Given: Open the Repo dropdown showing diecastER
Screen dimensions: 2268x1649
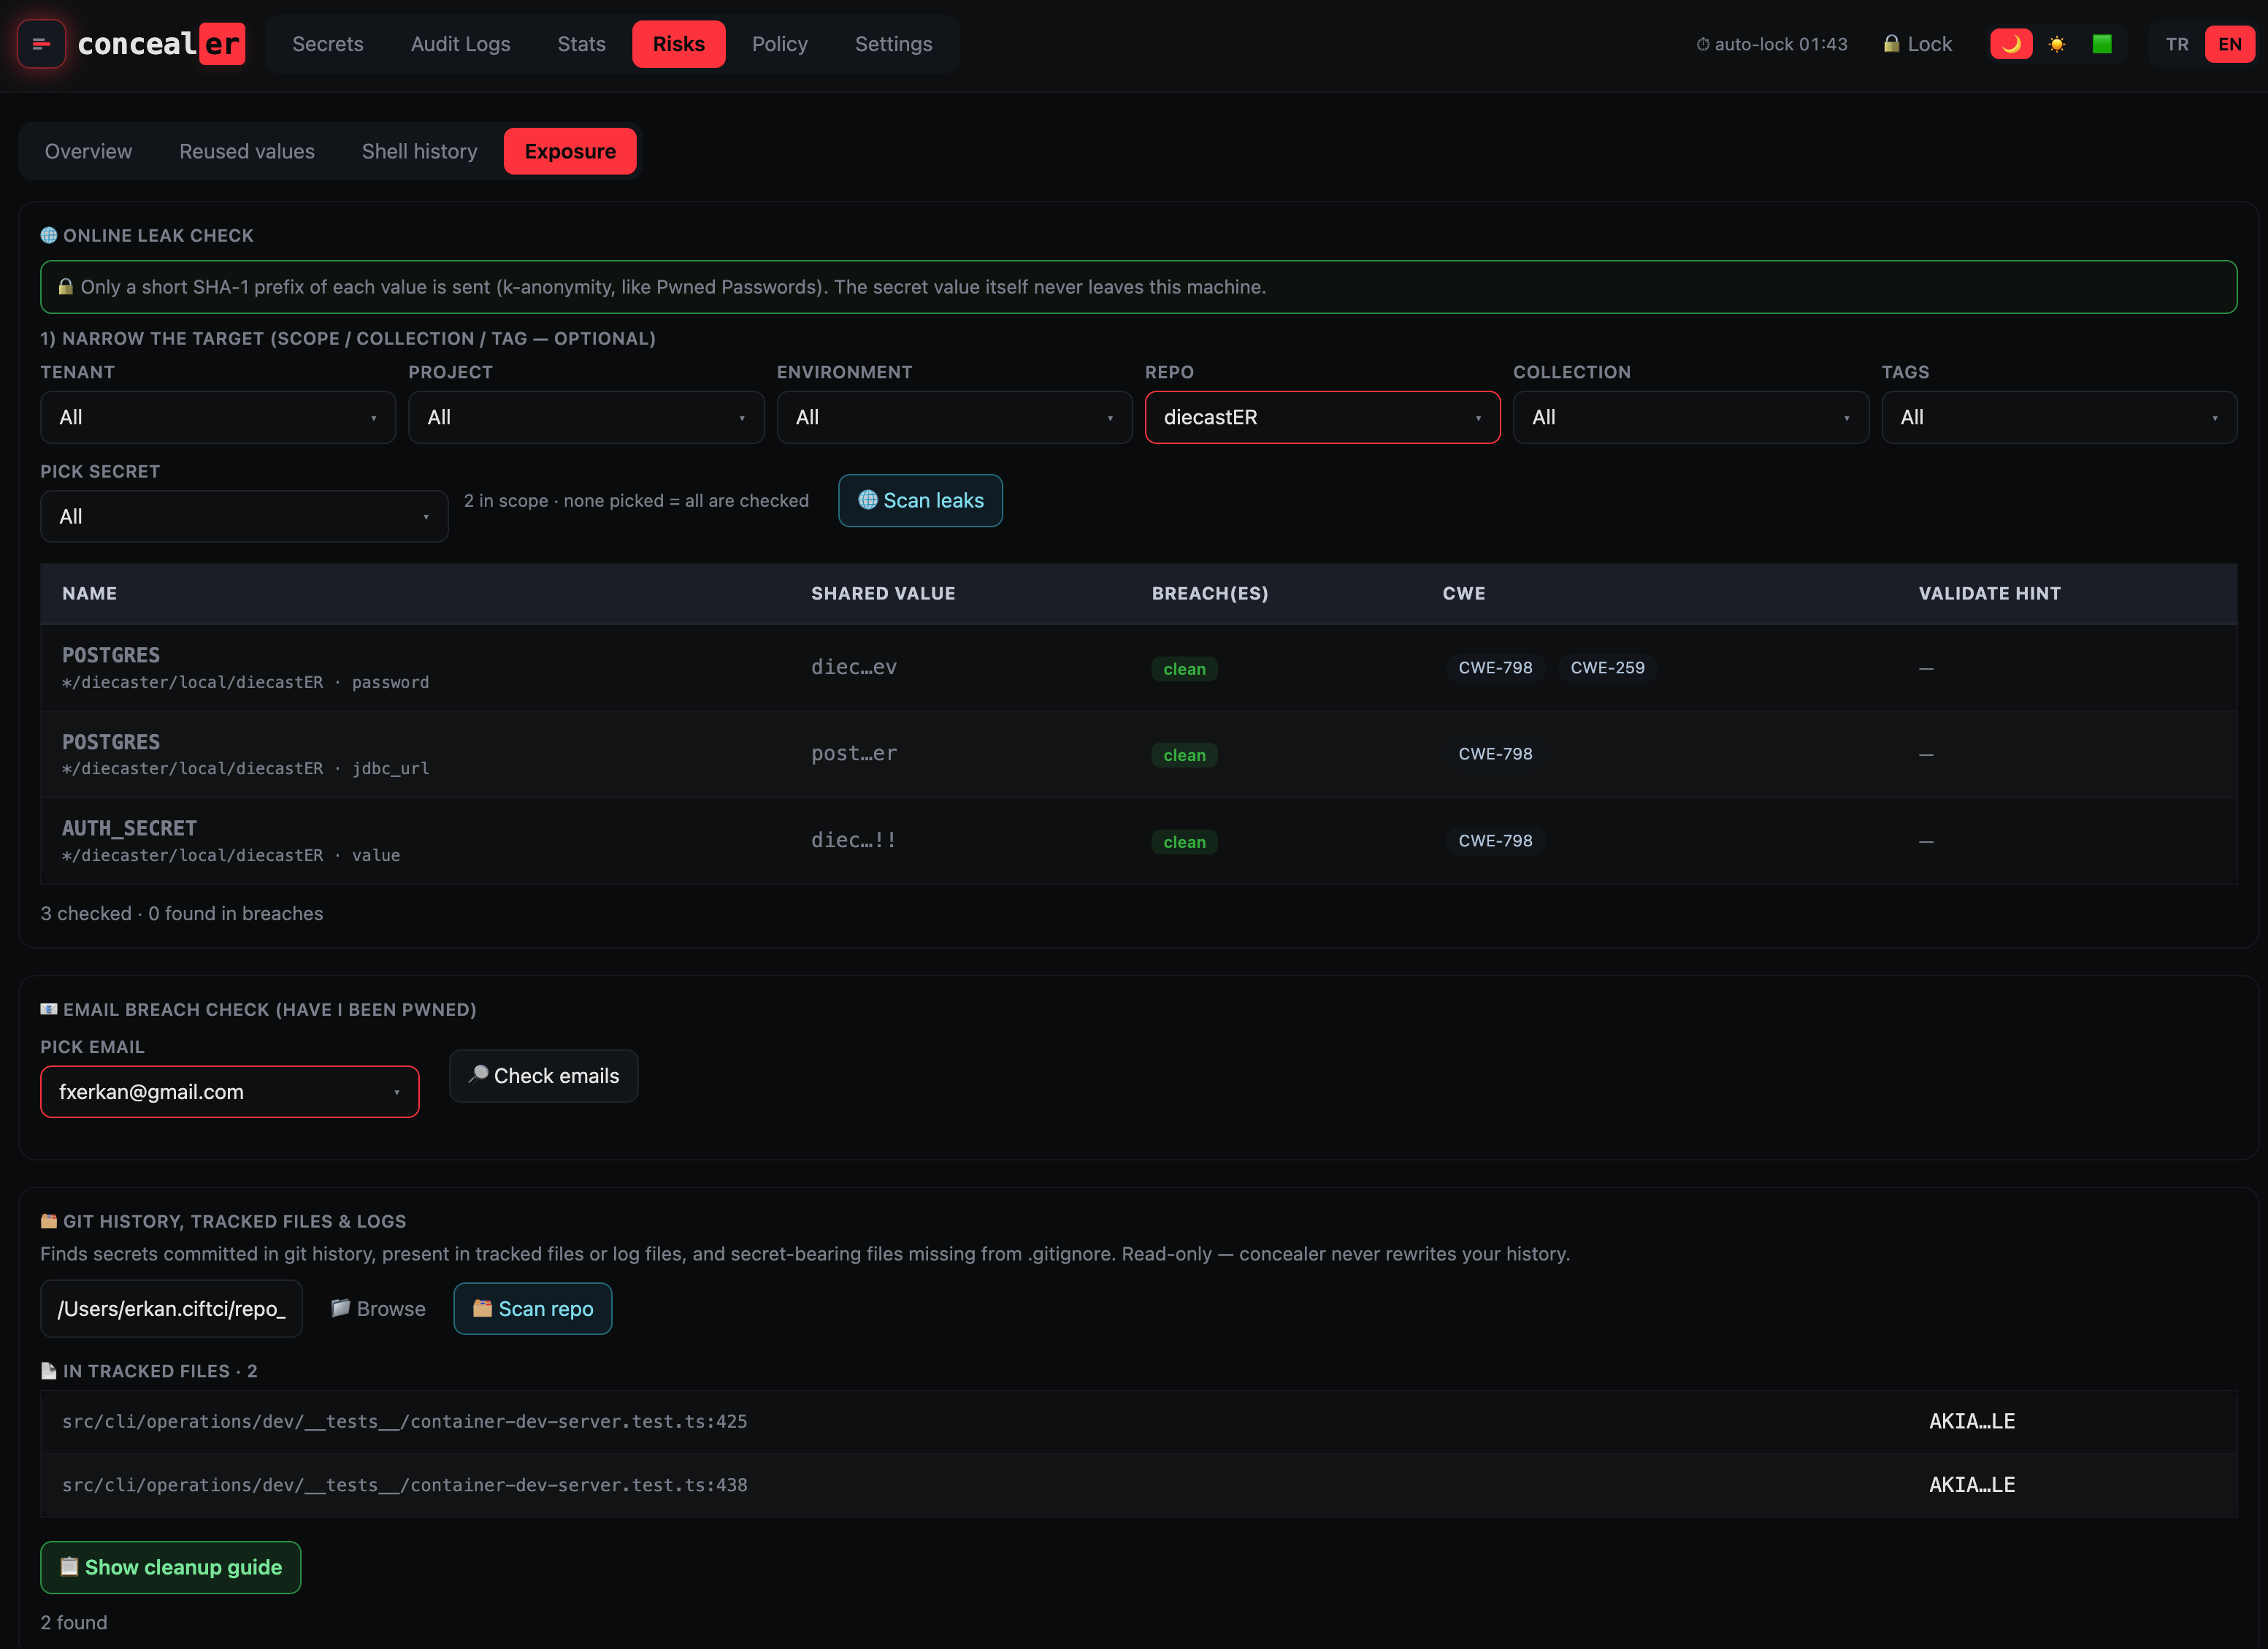Looking at the screenshot, I should point(1322,417).
